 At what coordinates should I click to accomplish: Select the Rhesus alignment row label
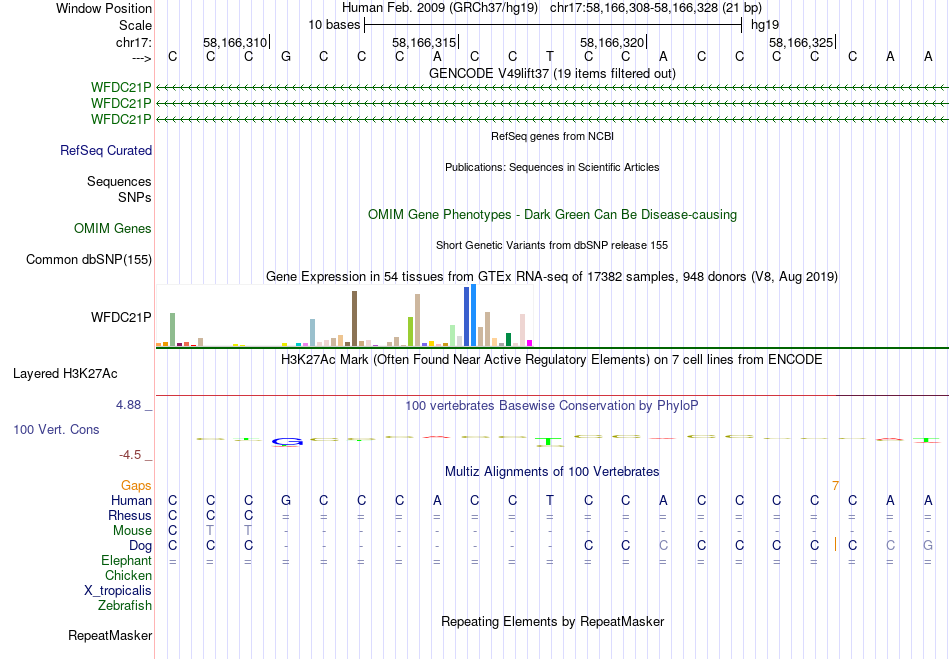tap(130, 515)
